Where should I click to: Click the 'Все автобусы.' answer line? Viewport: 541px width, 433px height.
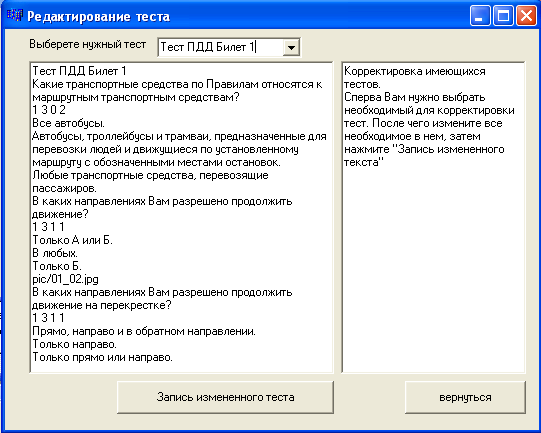click(68, 123)
